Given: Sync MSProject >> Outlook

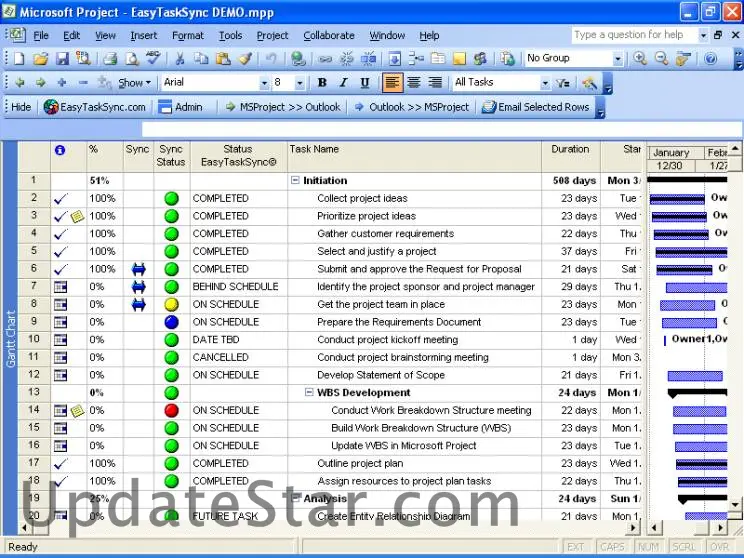Looking at the screenshot, I should [x=283, y=107].
